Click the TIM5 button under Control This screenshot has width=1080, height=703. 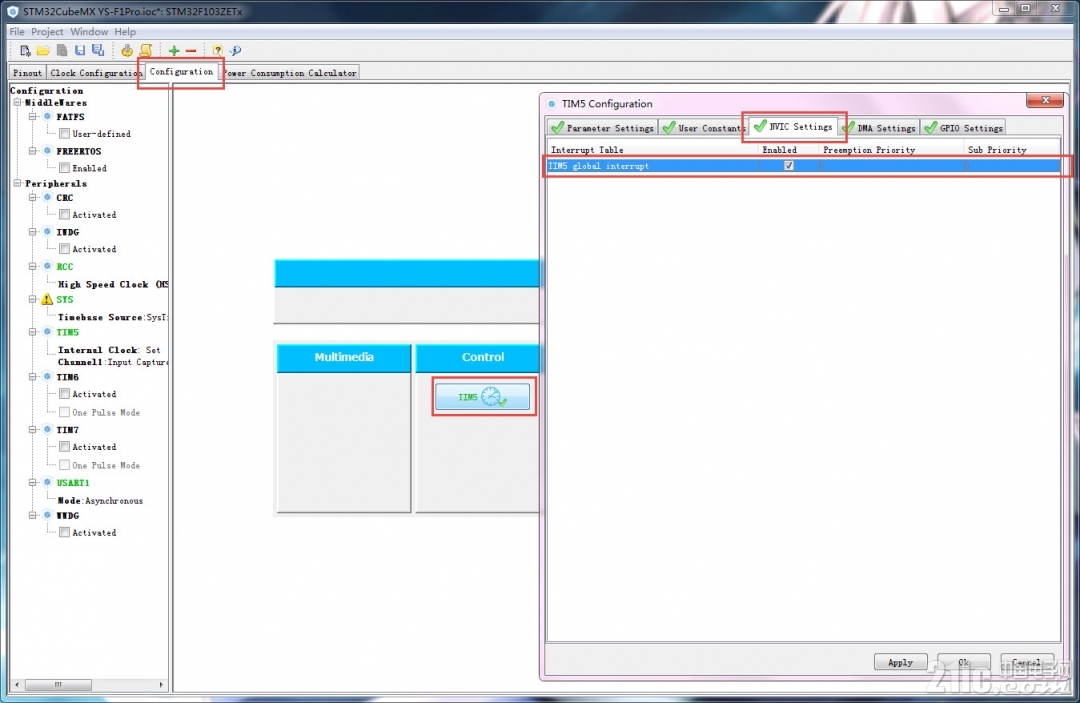point(482,397)
